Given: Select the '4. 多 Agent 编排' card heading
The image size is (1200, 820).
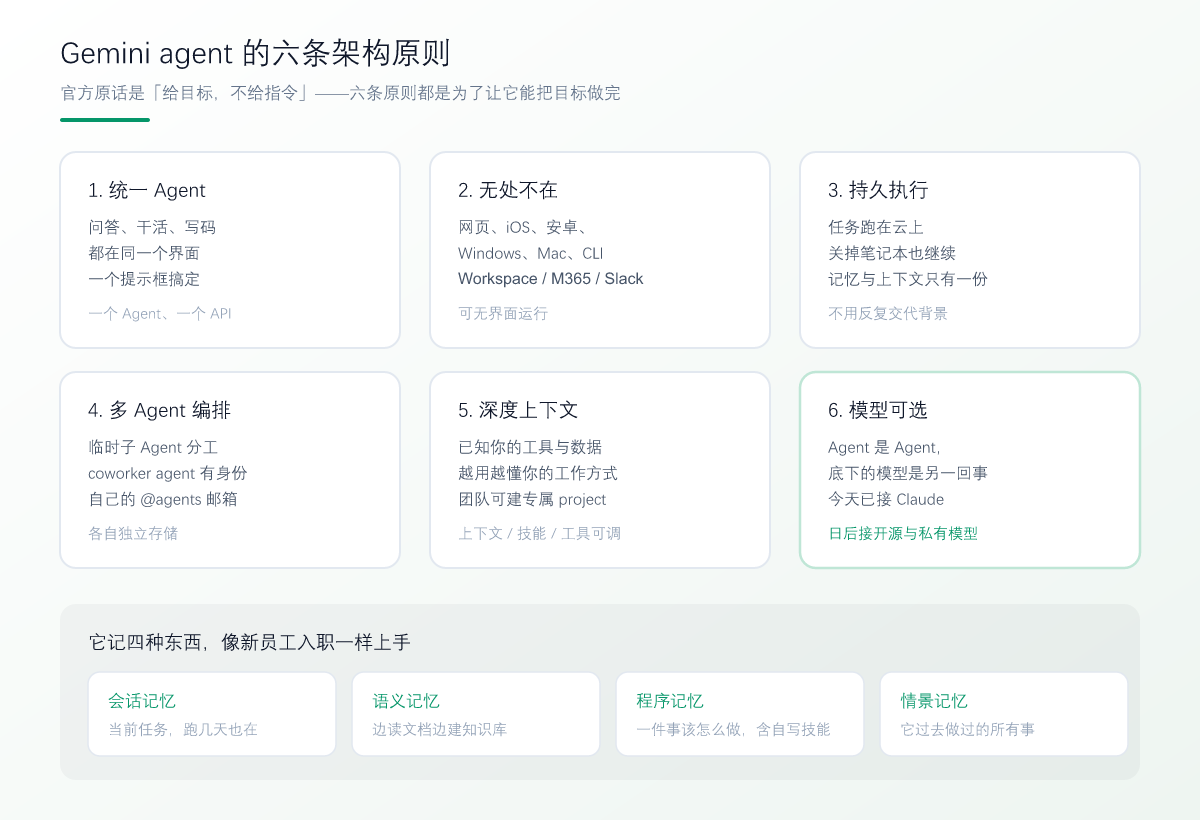Looking at the screenshot, I should pyautogui.click(x=160, y=410).
